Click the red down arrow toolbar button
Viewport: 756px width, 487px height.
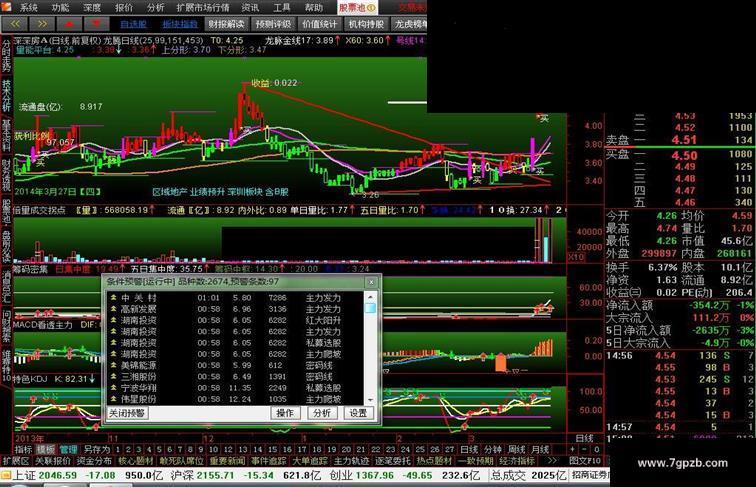pos(96,24)
